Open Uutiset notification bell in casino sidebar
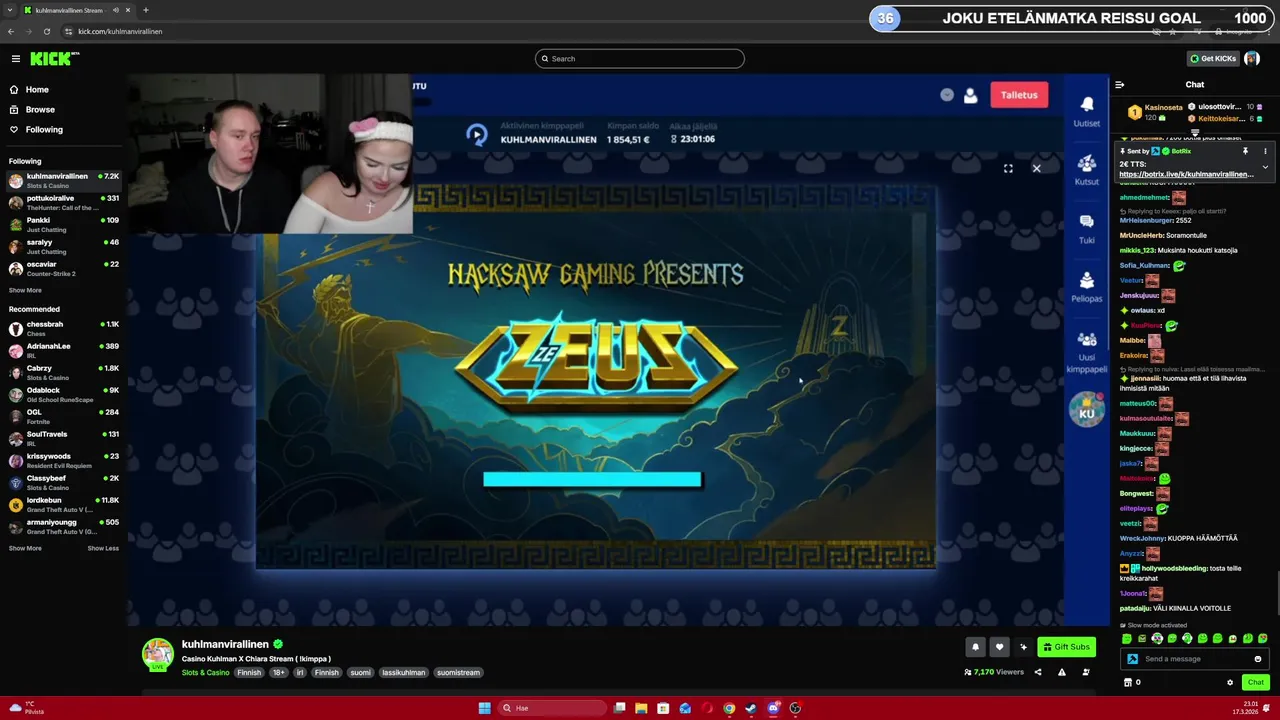Screen dimensions: 1280x720 point(1087,111)
